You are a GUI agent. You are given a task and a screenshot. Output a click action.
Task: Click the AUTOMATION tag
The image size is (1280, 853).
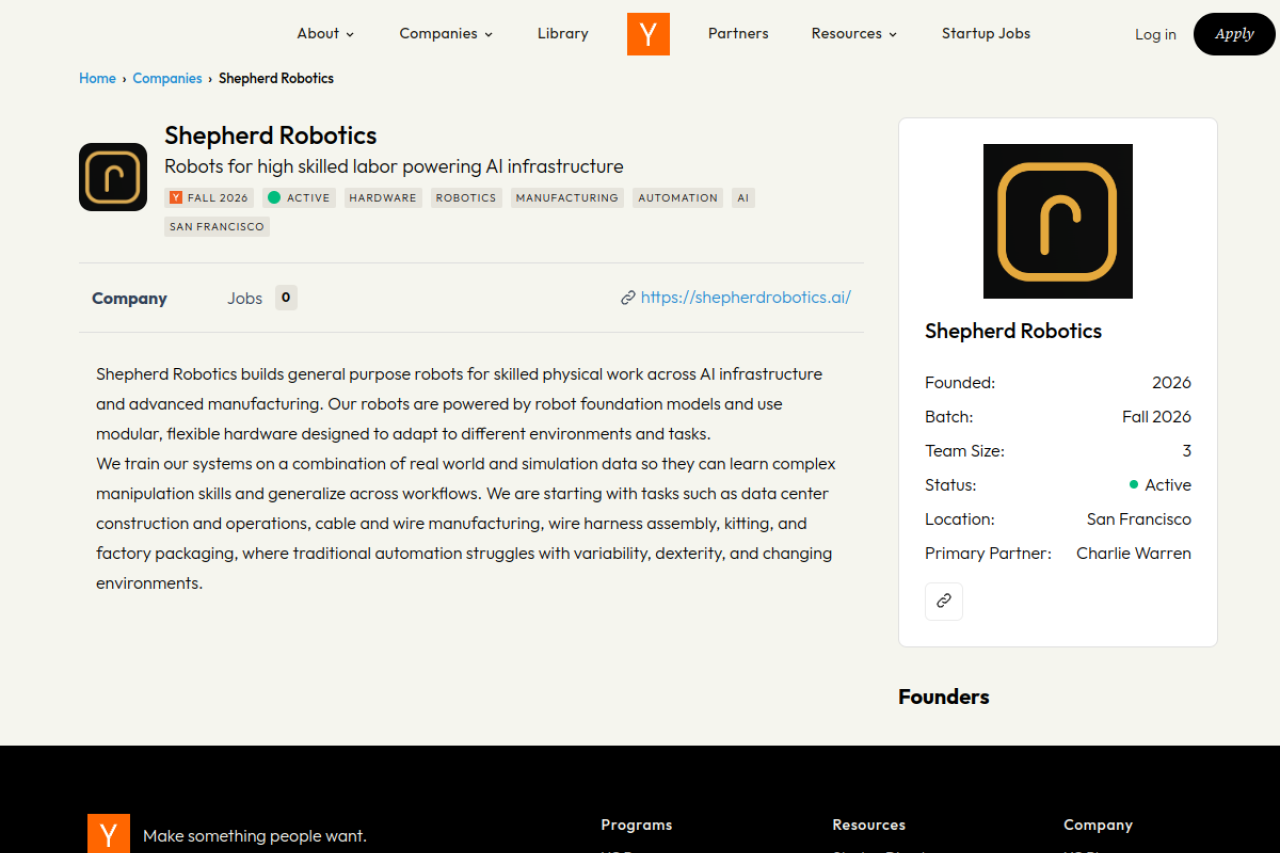(x=678, y=198)
